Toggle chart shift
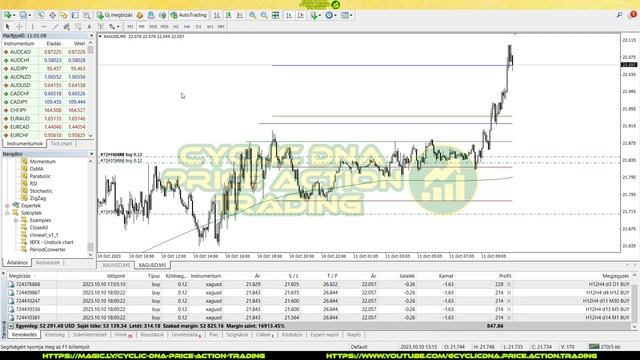640x360 pixels. 300,15
